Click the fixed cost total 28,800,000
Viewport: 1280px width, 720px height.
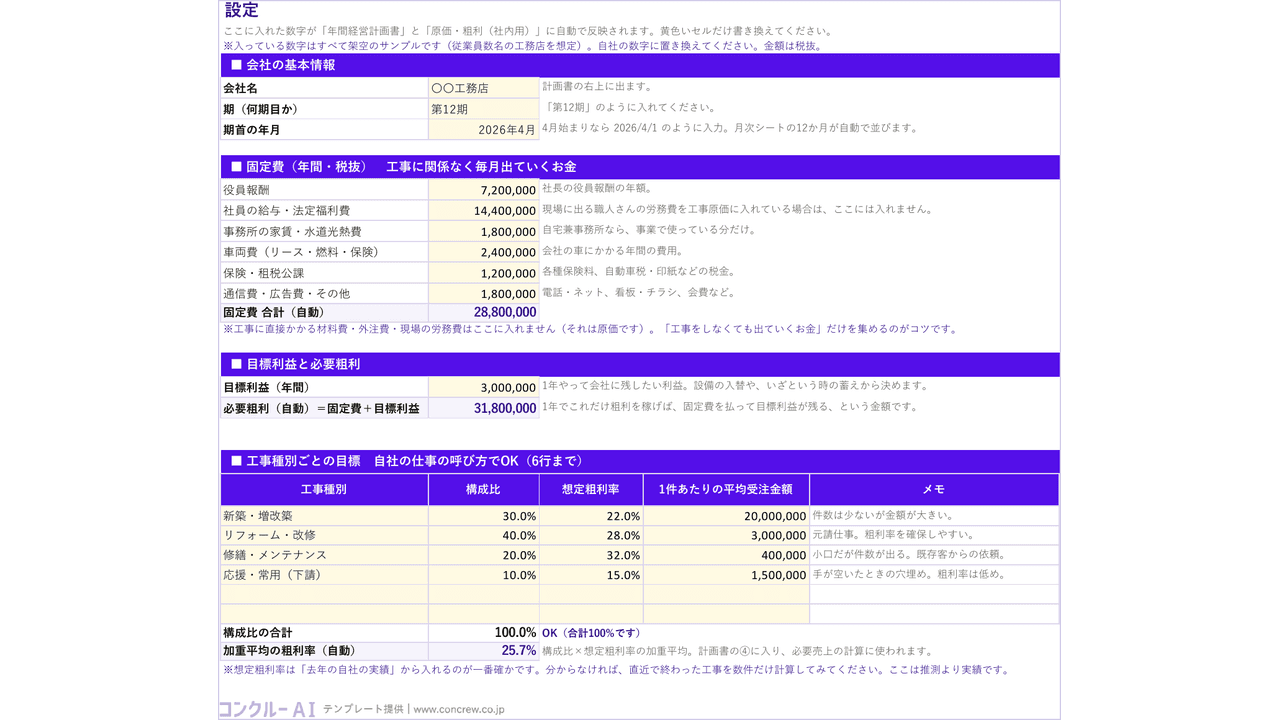(x=484, y=313)
